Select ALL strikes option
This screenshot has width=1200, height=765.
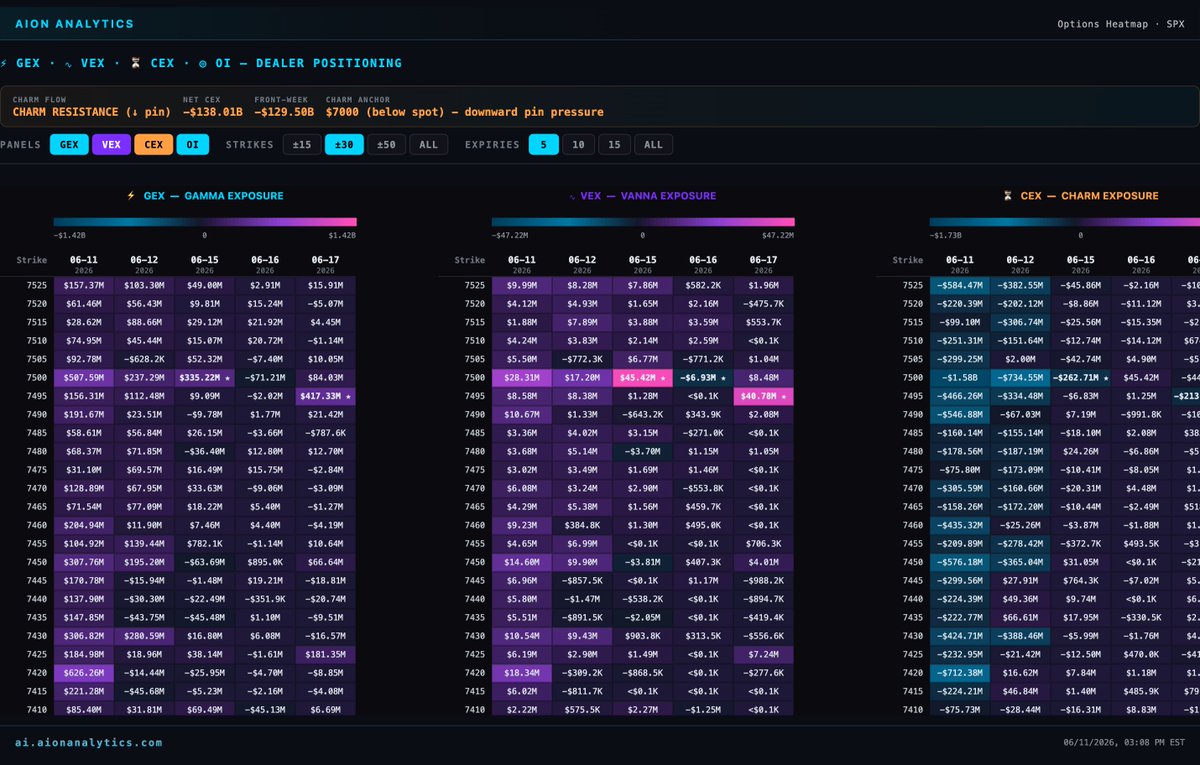(428, 145)
